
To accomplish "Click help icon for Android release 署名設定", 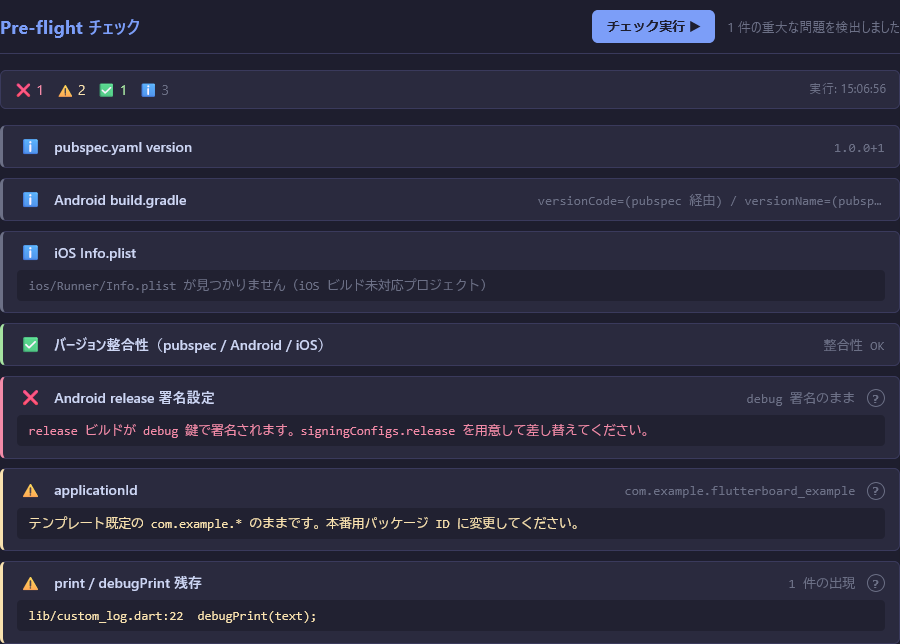I will tap(875, 398).
